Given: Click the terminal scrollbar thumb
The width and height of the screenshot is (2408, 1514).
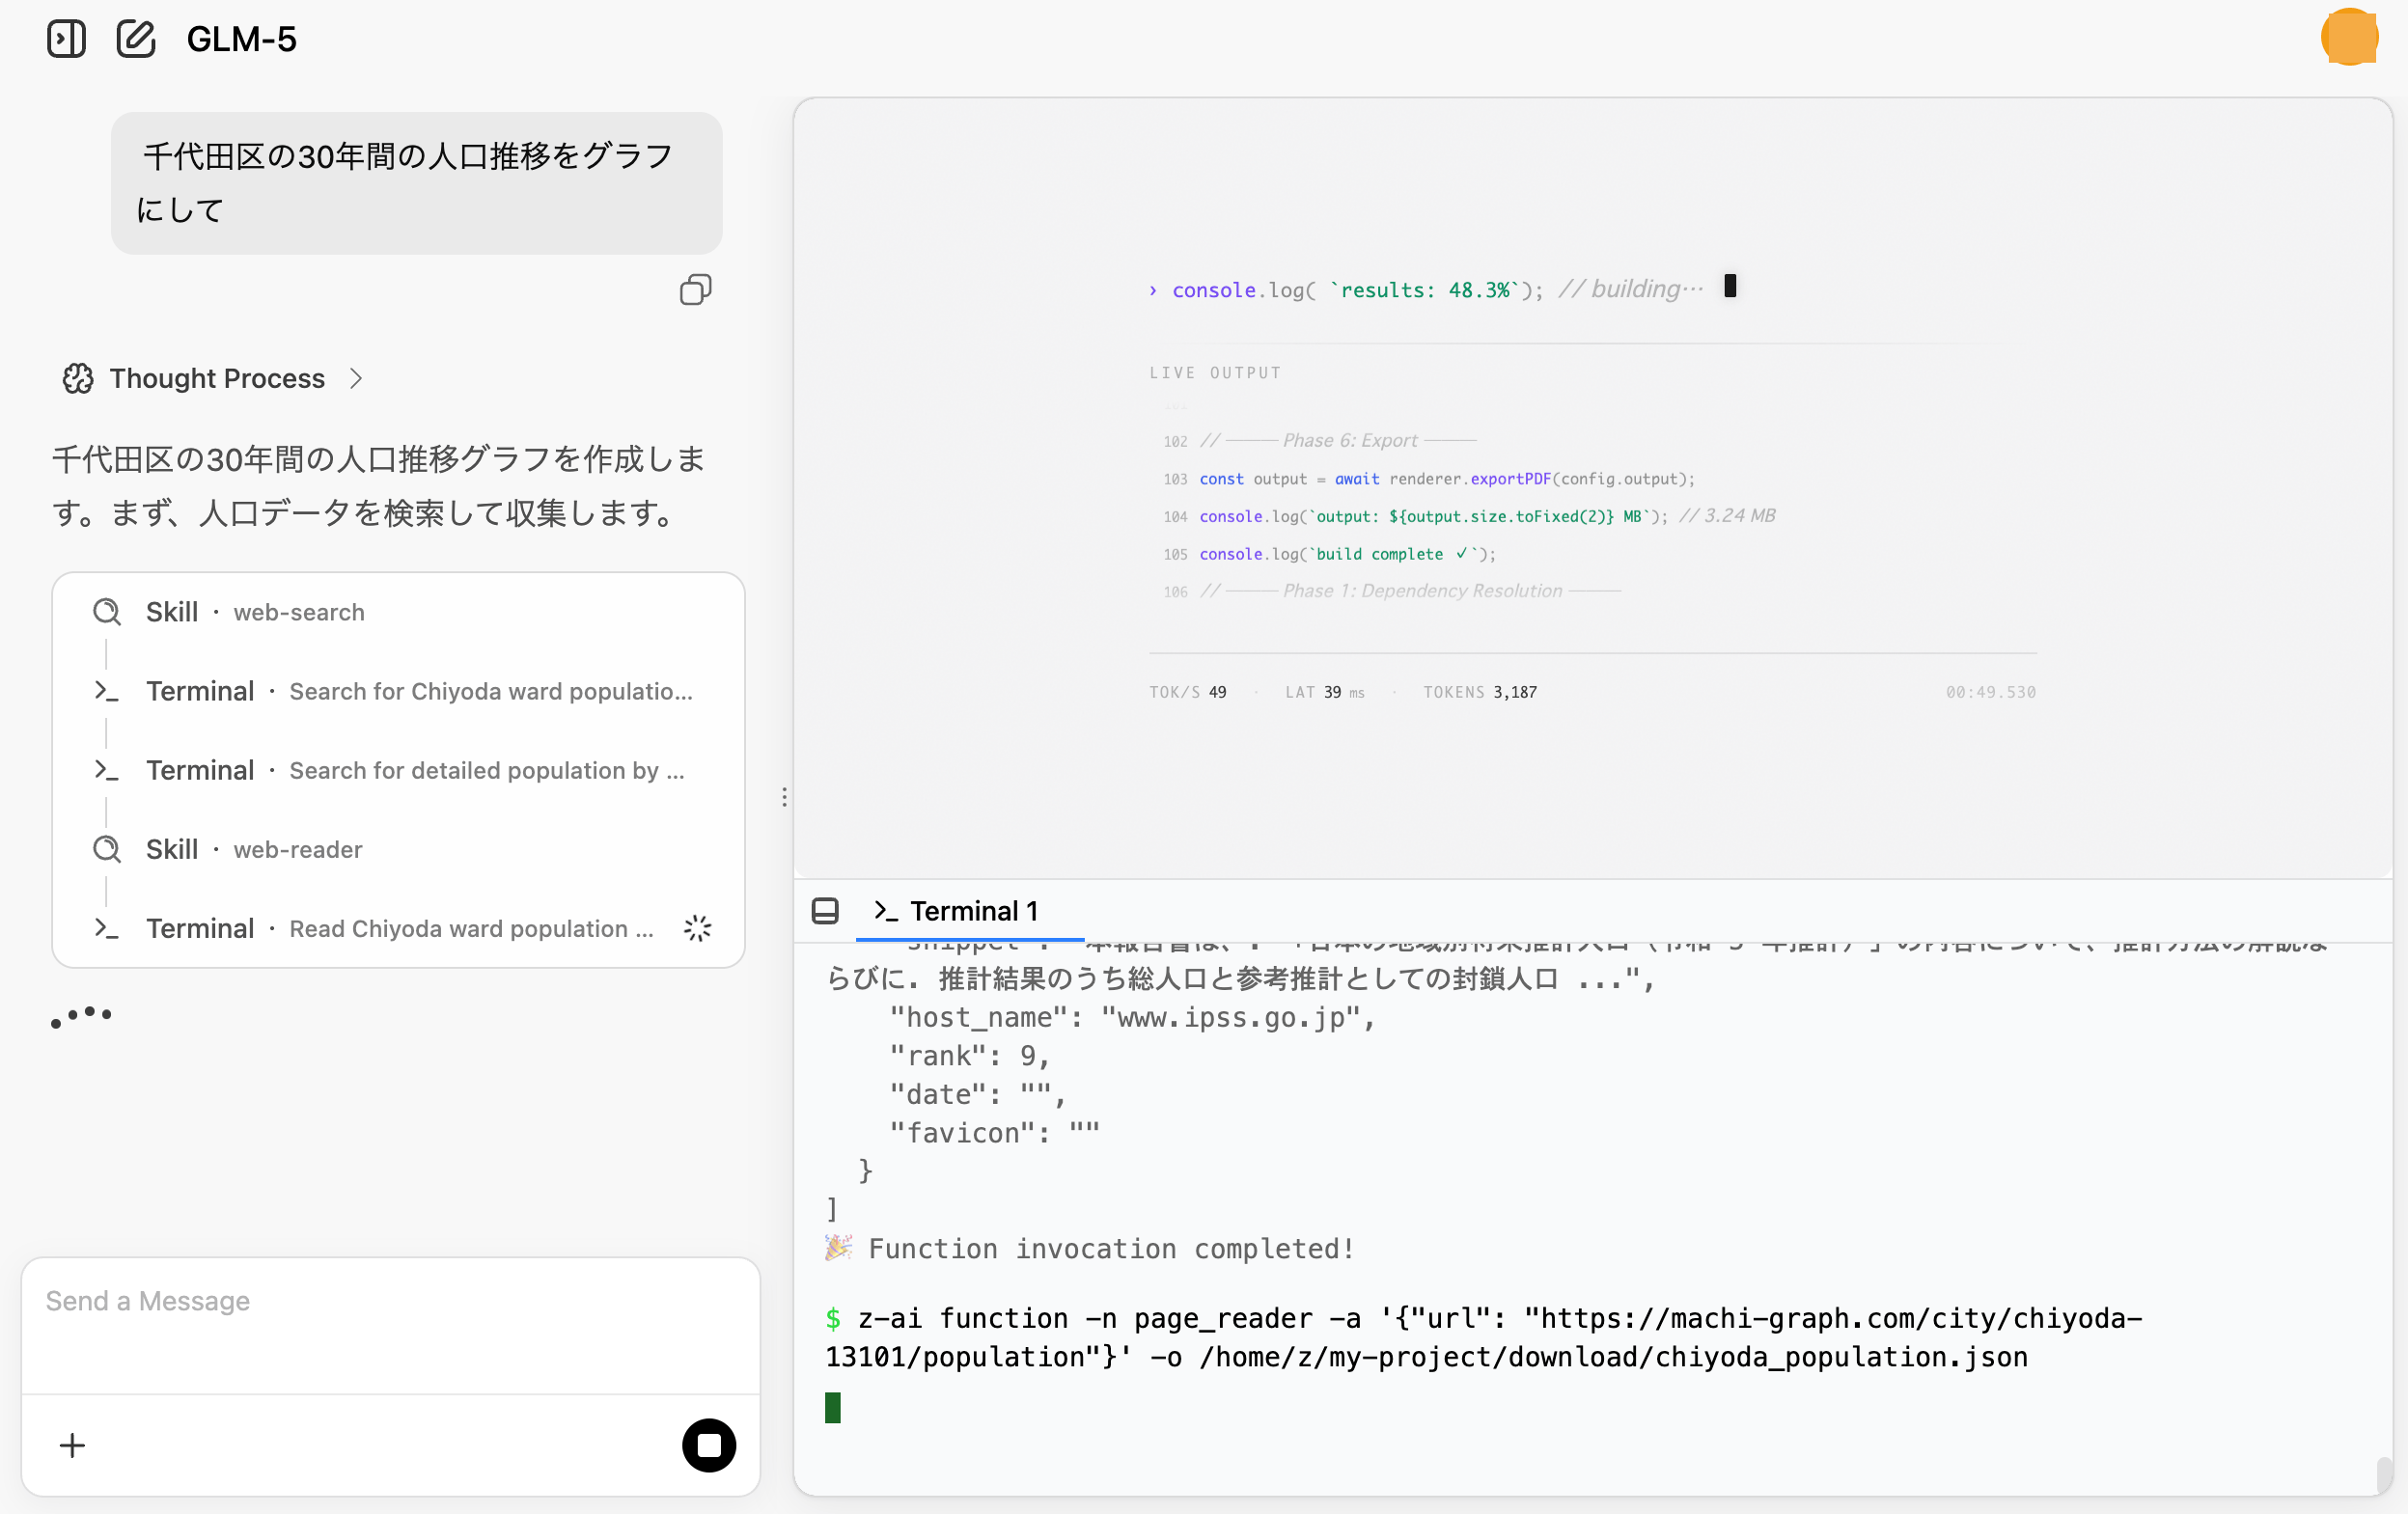Looking at the screenshot, I should pyautogui.click(x=2385, y=1475).
